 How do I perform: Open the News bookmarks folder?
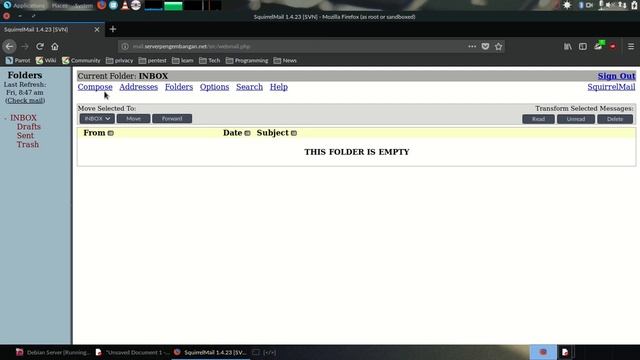point(285,60)
